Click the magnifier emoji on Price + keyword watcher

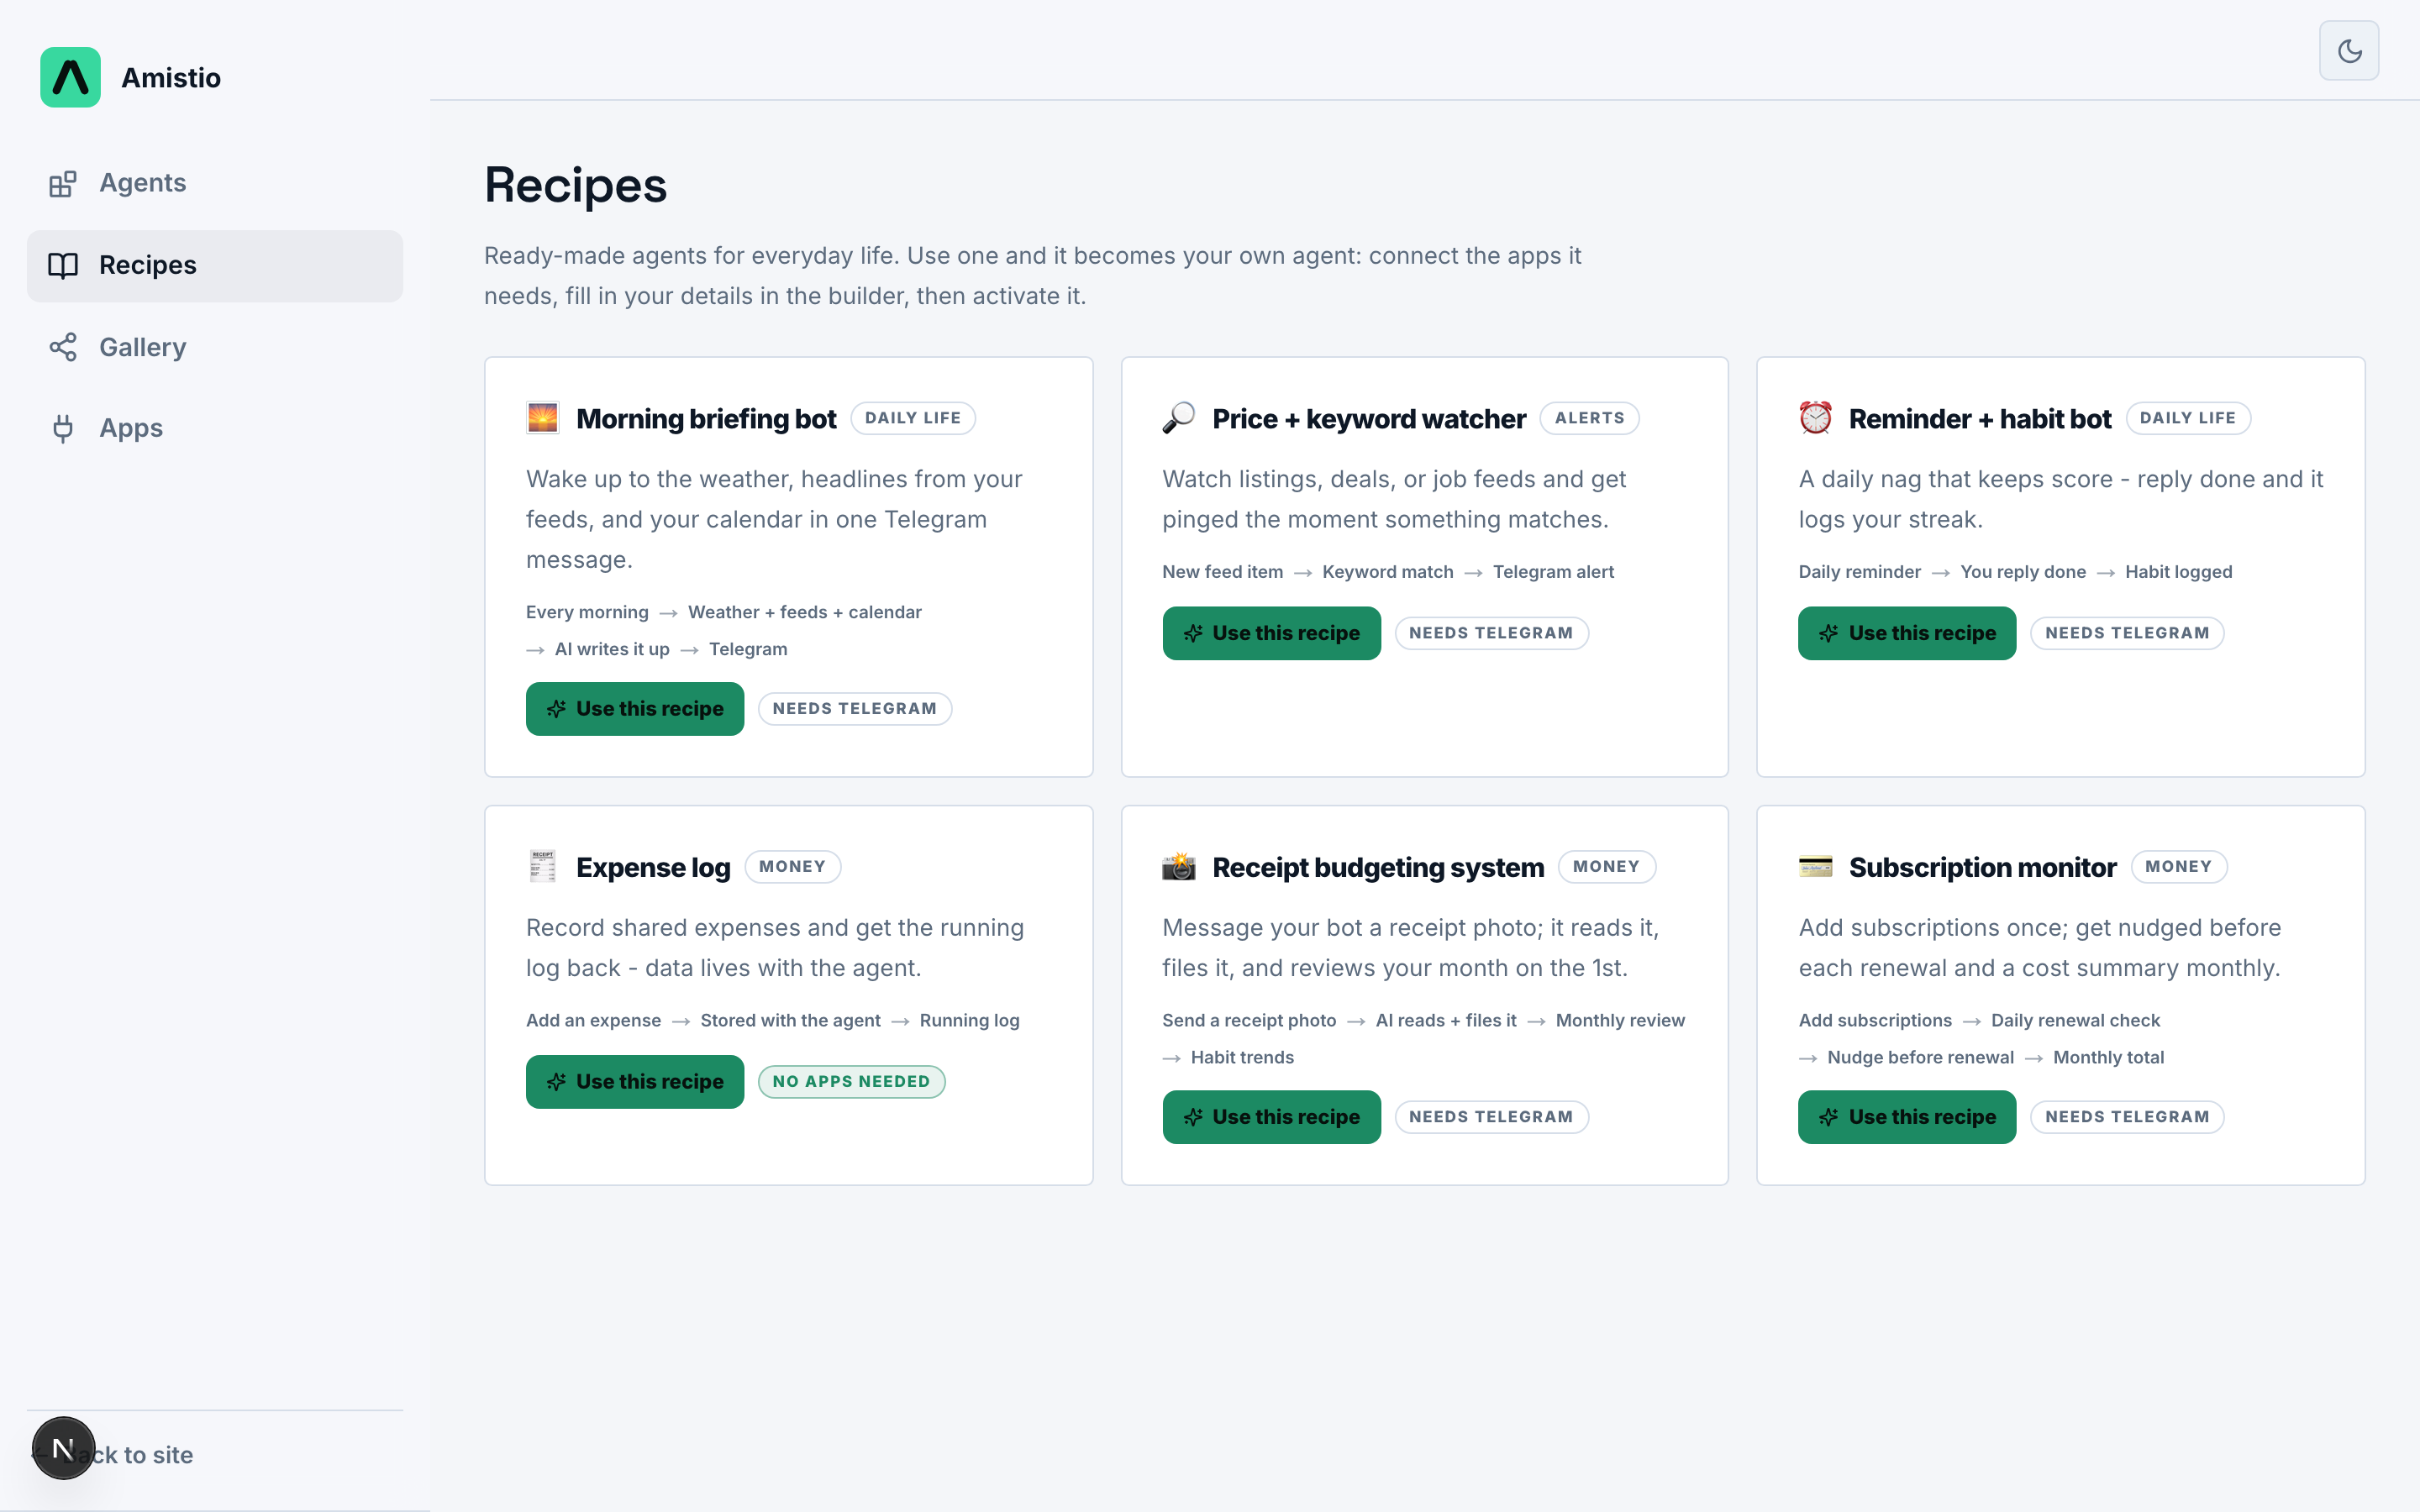pos(1179,418)
